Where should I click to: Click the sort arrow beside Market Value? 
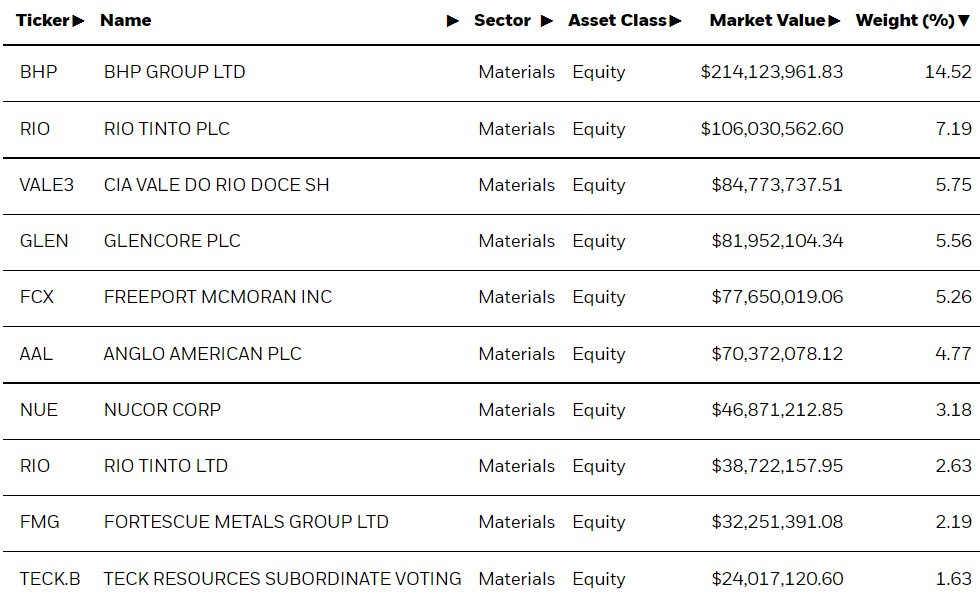[835, 21]
